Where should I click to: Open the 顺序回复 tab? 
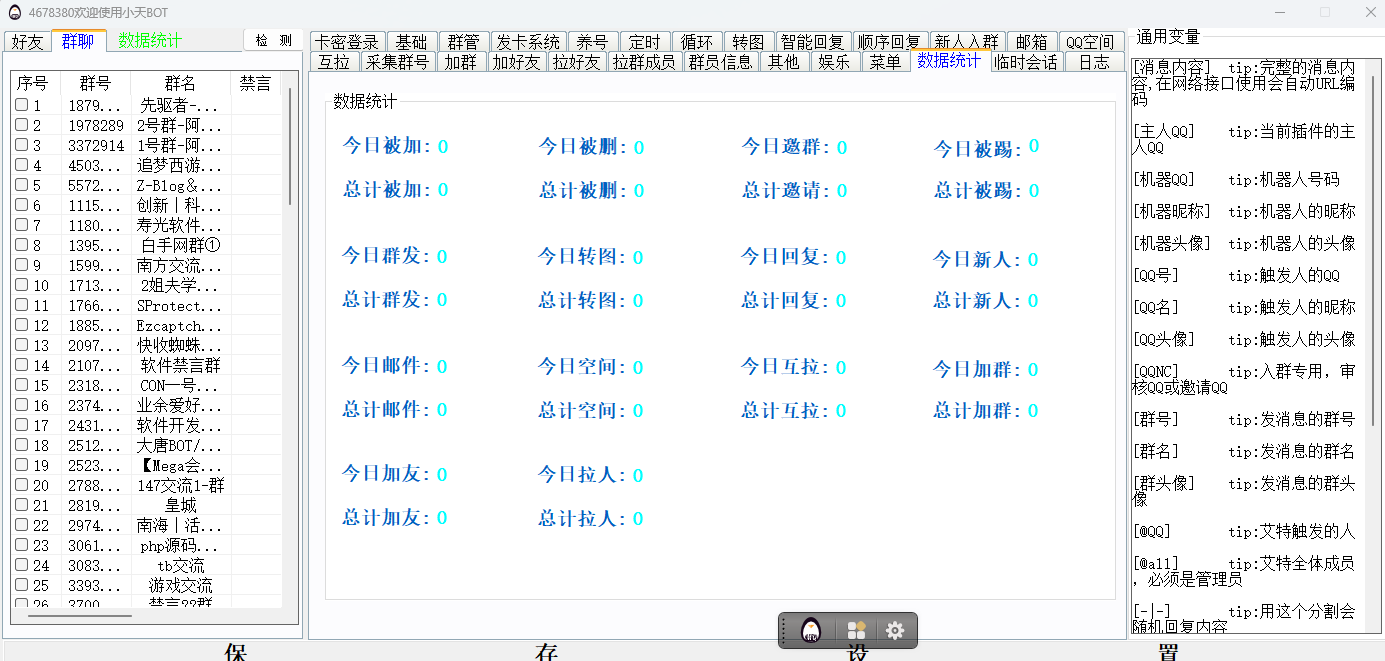point(890,42)
